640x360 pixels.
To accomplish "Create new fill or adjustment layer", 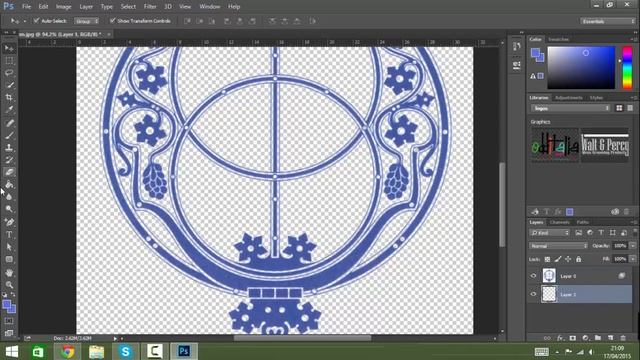I will tap(585, 338).
